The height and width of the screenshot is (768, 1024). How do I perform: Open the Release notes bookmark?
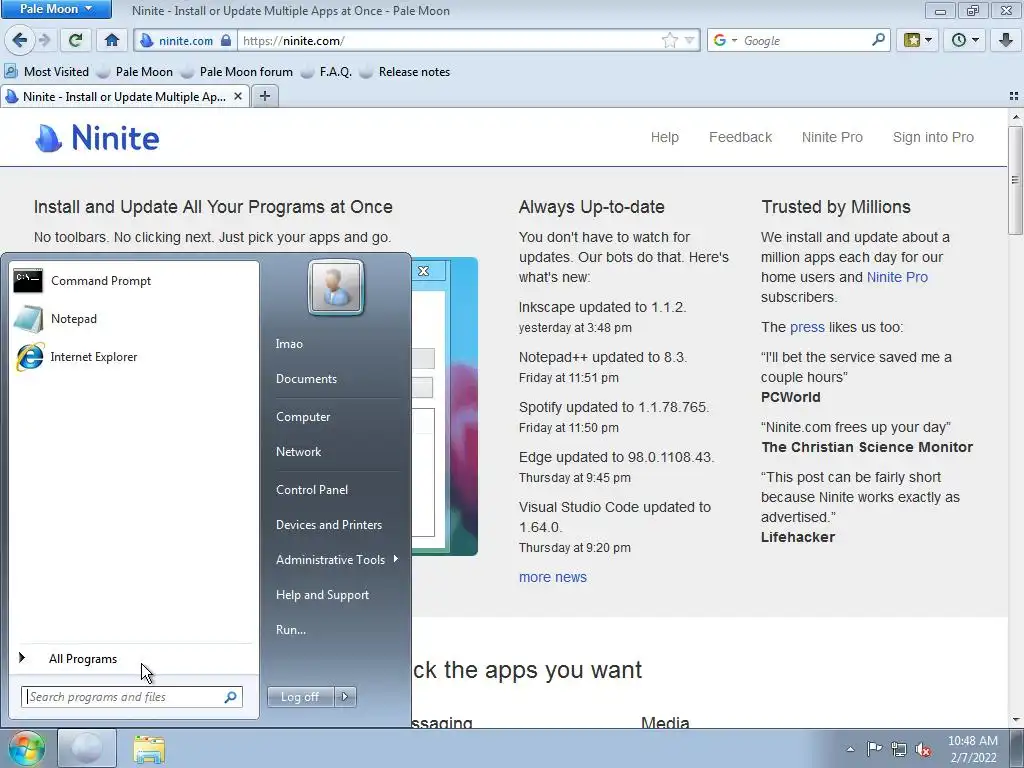(x=405, y=72)
